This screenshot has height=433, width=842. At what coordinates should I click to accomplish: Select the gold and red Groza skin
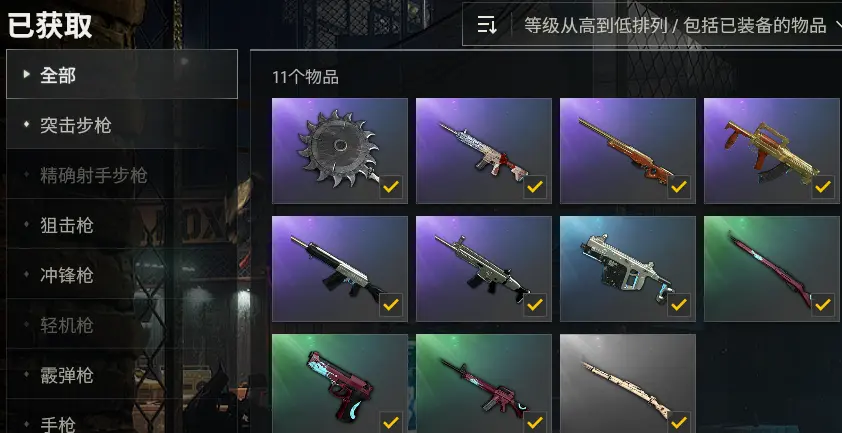(772, 151)
